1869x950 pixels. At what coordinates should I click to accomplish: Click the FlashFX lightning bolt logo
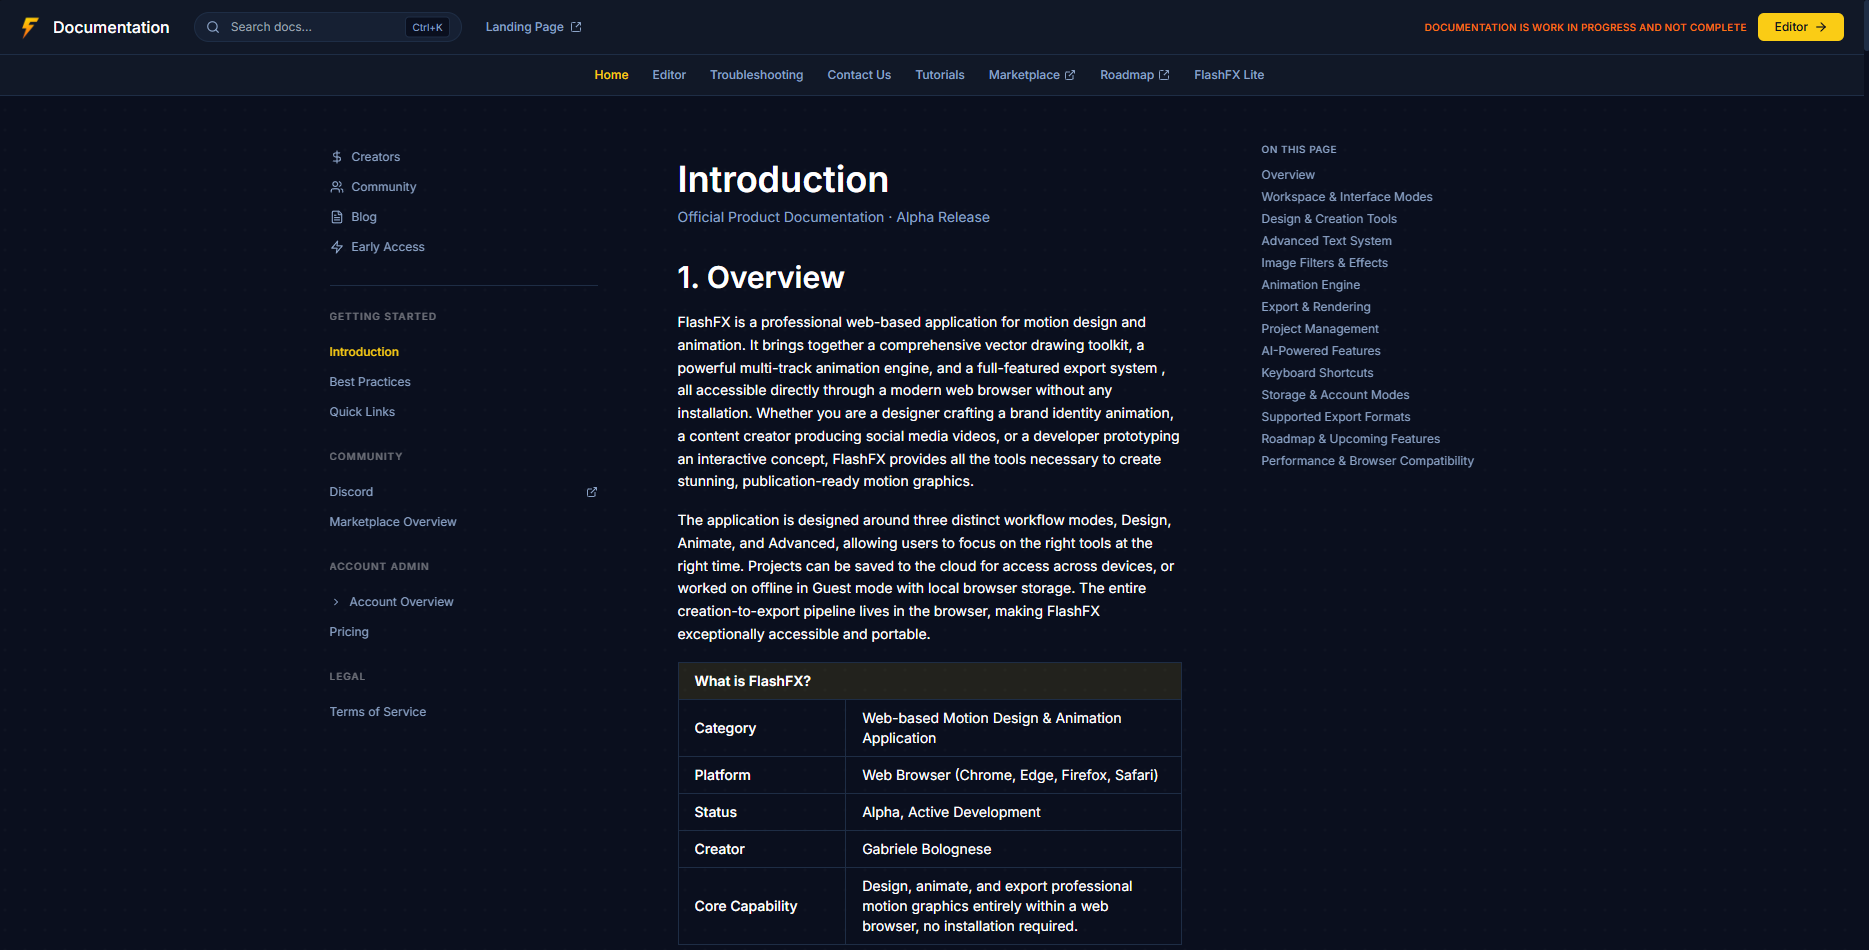[29, 27]
